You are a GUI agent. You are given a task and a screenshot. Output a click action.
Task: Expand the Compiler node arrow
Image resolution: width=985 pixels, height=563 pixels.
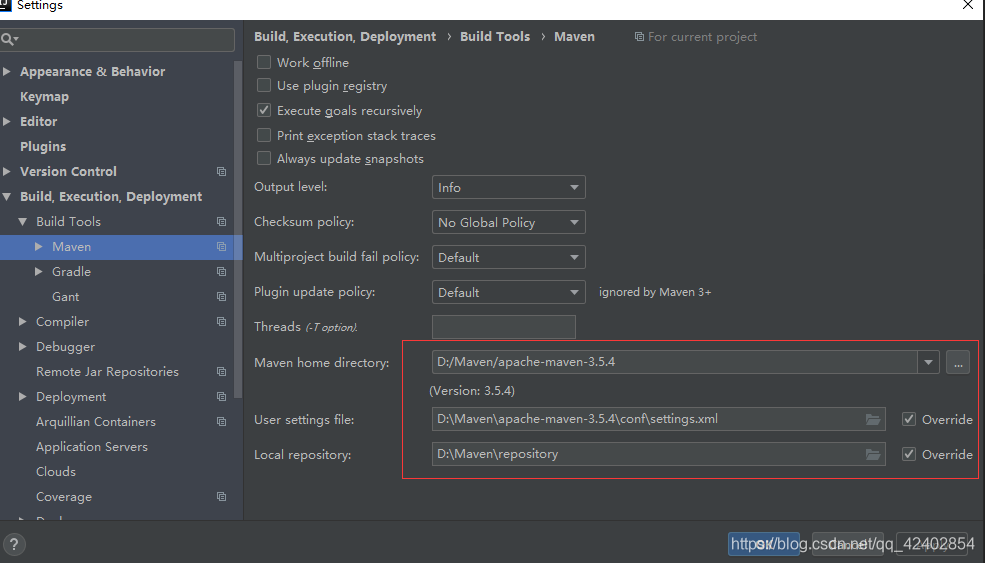click(23, 322)
